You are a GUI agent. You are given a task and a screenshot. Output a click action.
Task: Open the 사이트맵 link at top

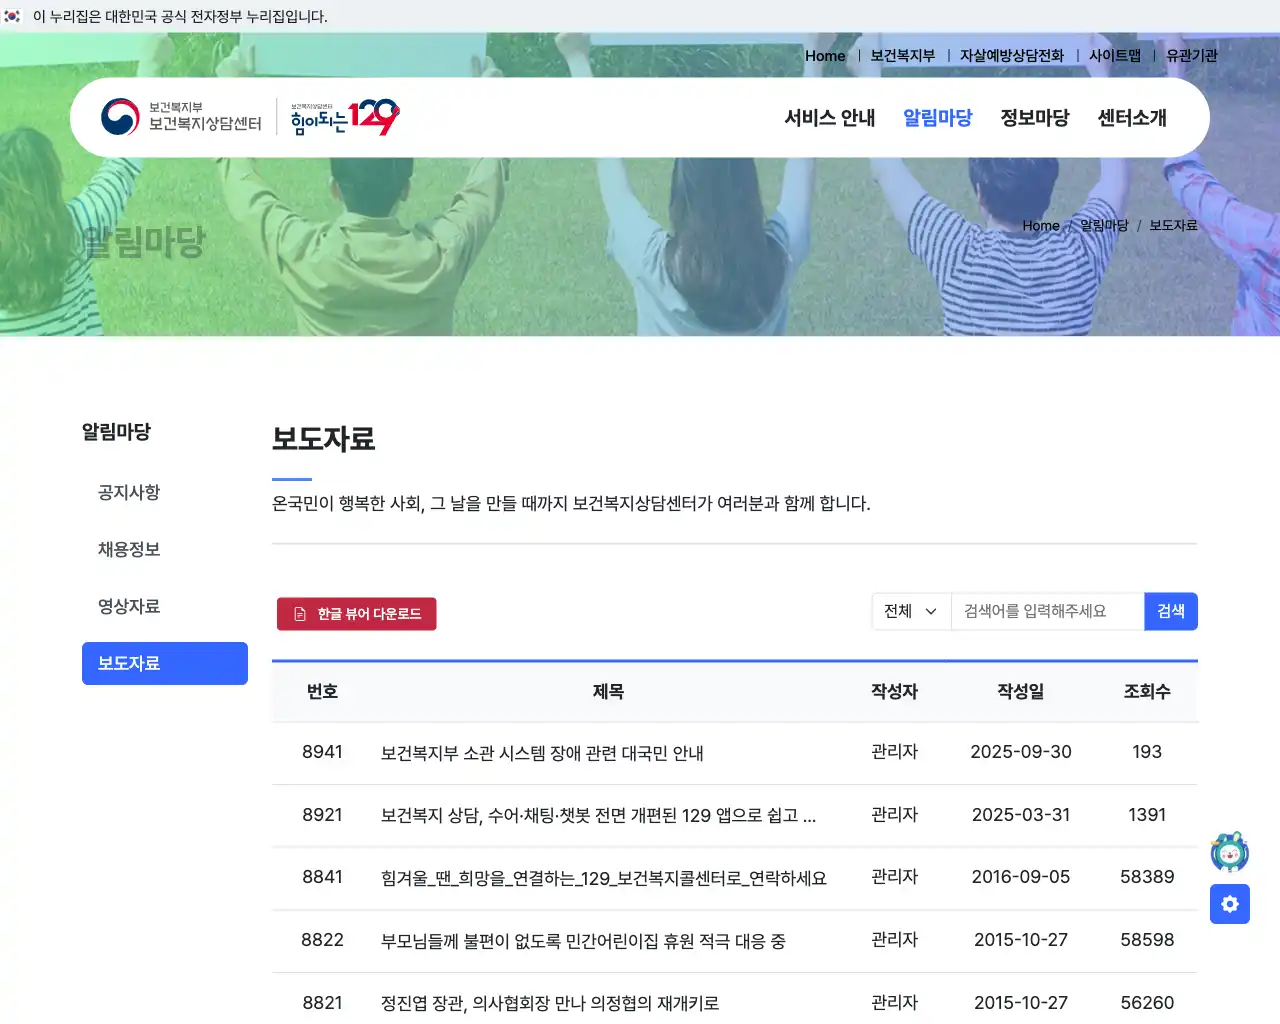pyautogui.click(x=1115, y=56)
